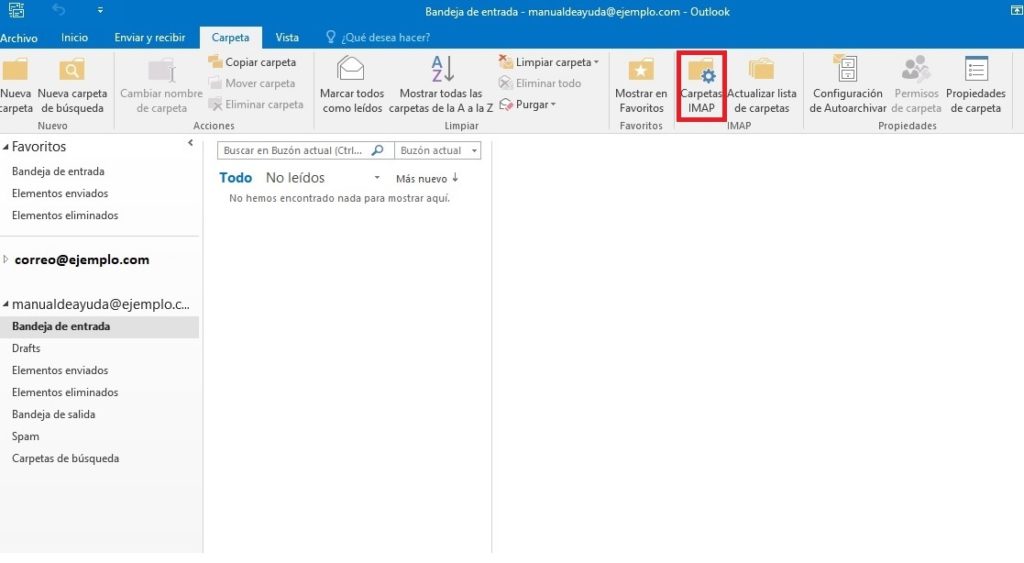Collapse the Favoritos section
This screenshot has width=1024, height=563.
[x=5, y=148]
